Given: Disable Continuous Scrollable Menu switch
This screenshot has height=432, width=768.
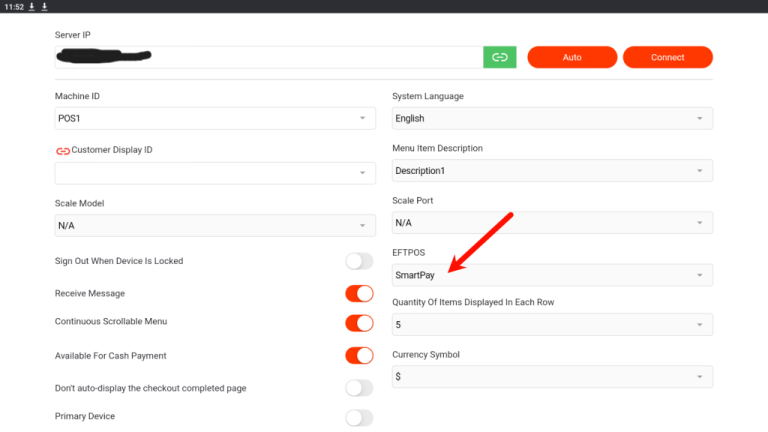Looking at the screenshot, I should pos(358,323).
